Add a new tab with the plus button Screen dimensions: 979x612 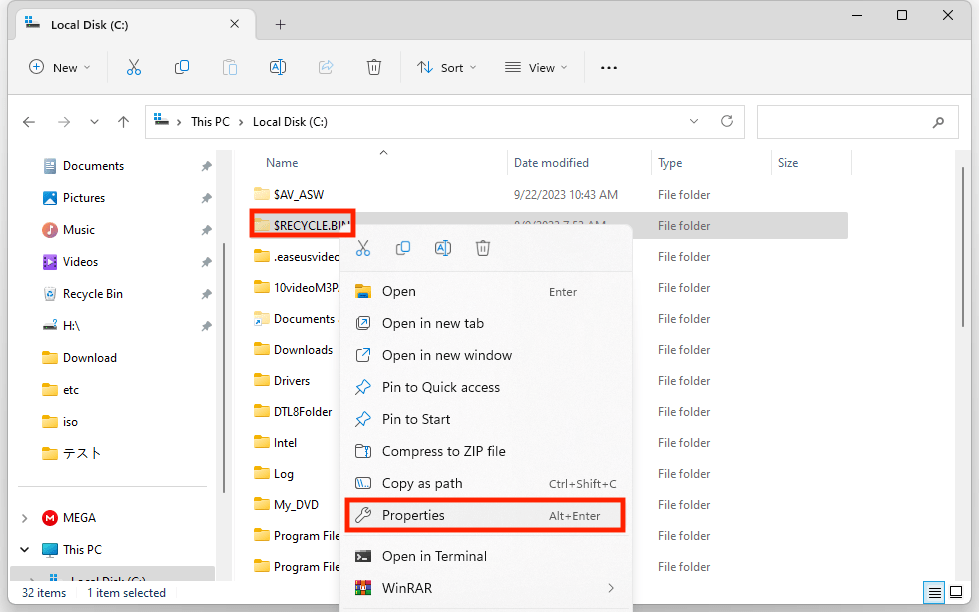click(280, 24)
